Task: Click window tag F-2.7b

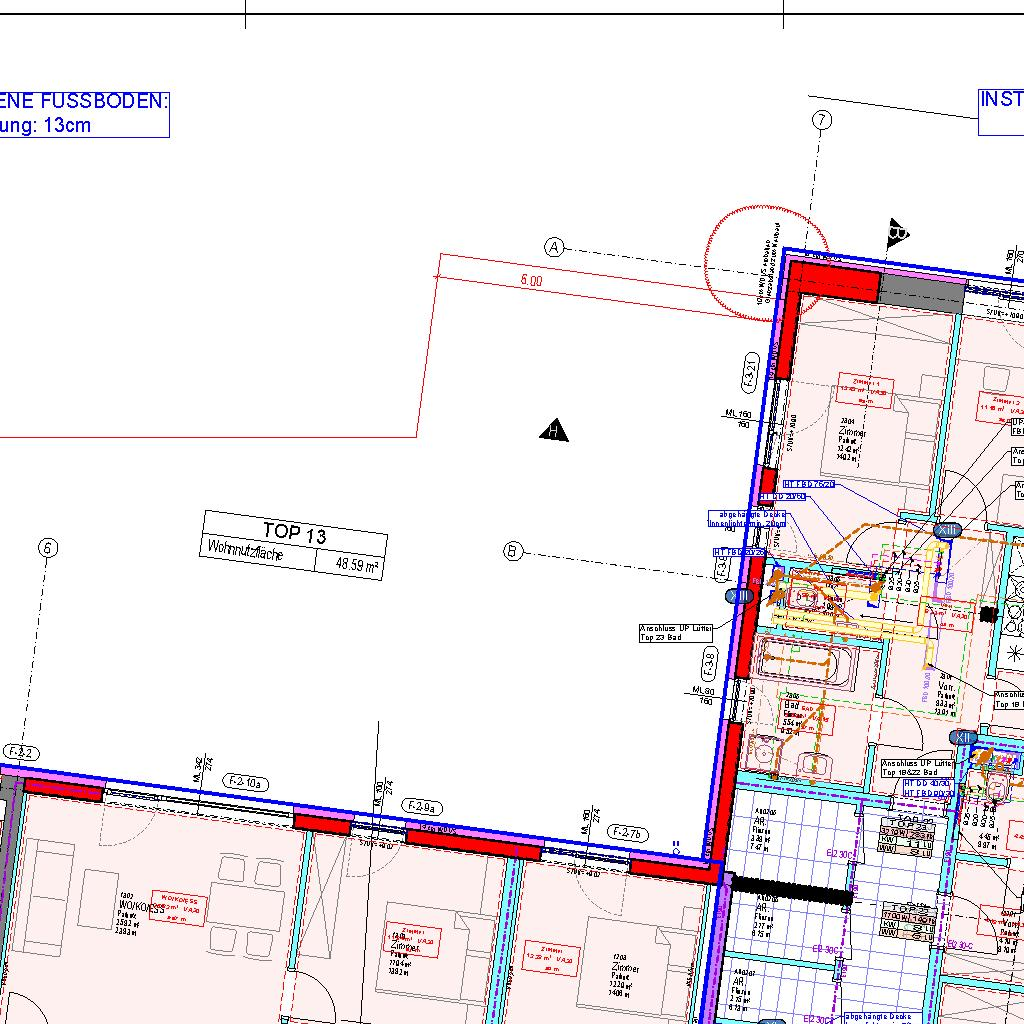Action: pyautogui.click(x=628, y=833)
